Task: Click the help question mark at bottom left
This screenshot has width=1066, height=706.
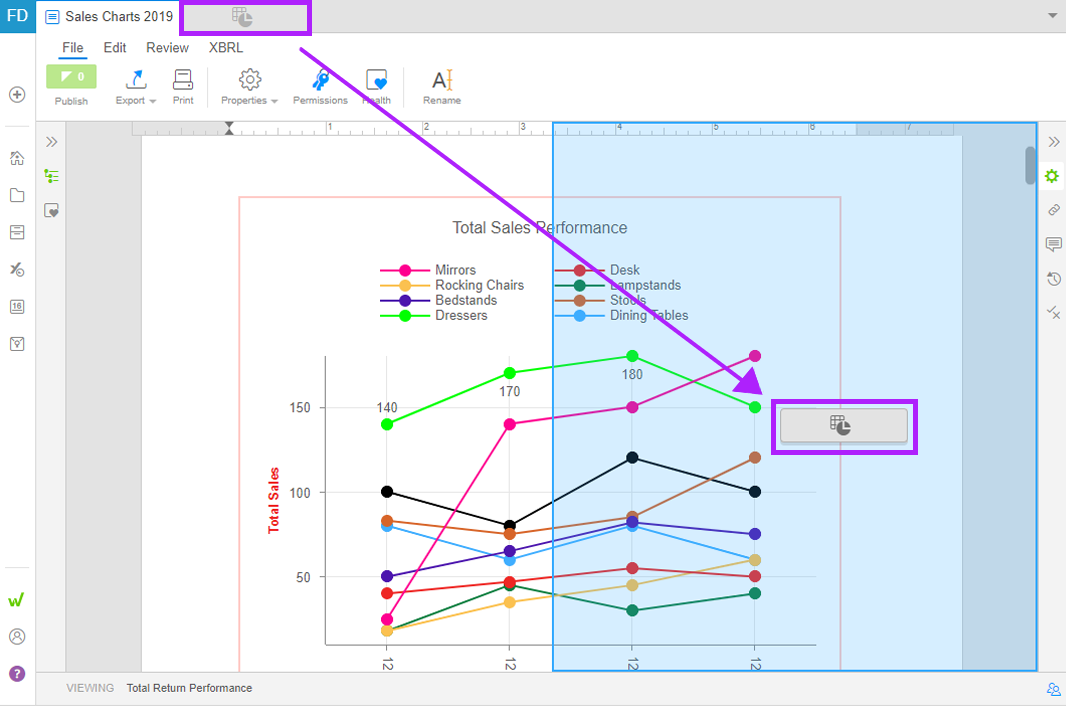Action: (16, 672)
